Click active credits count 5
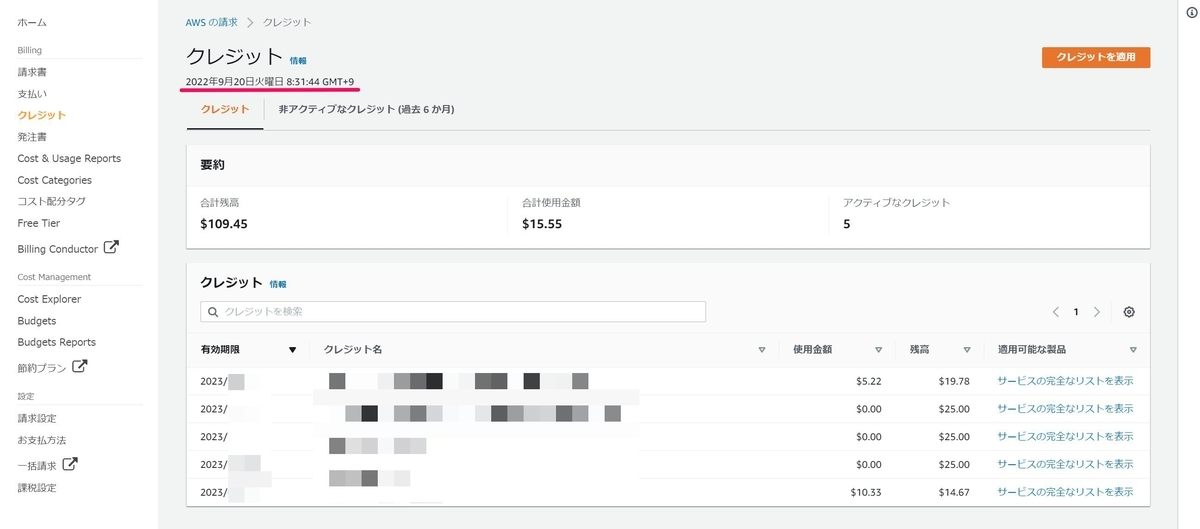The width and height of the screenshot is (1200, 529). click(847, 224)
